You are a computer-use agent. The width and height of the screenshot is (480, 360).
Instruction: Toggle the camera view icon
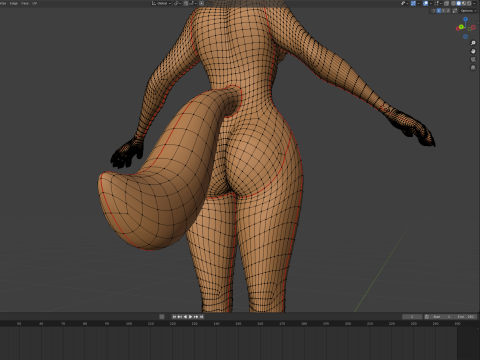click(x=473, y=59)
